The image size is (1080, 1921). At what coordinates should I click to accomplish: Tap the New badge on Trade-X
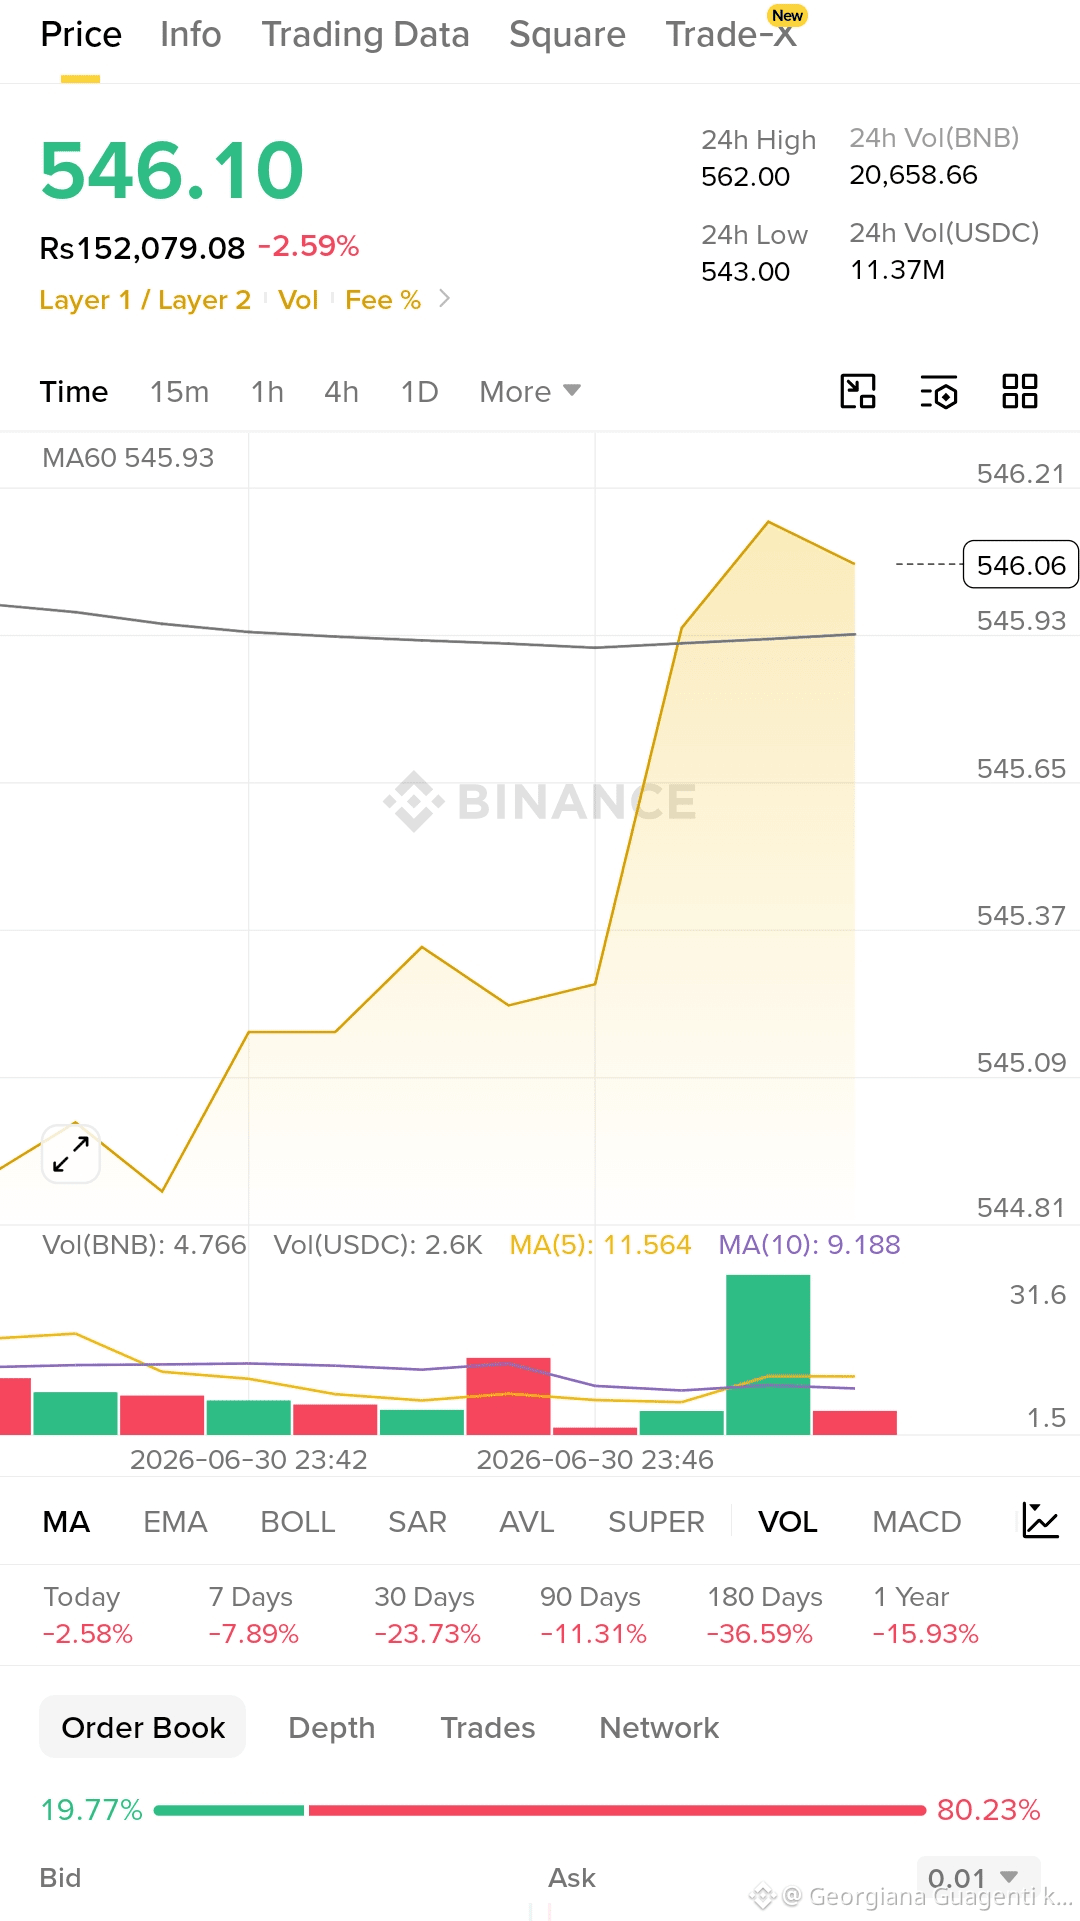pos(787,15)
